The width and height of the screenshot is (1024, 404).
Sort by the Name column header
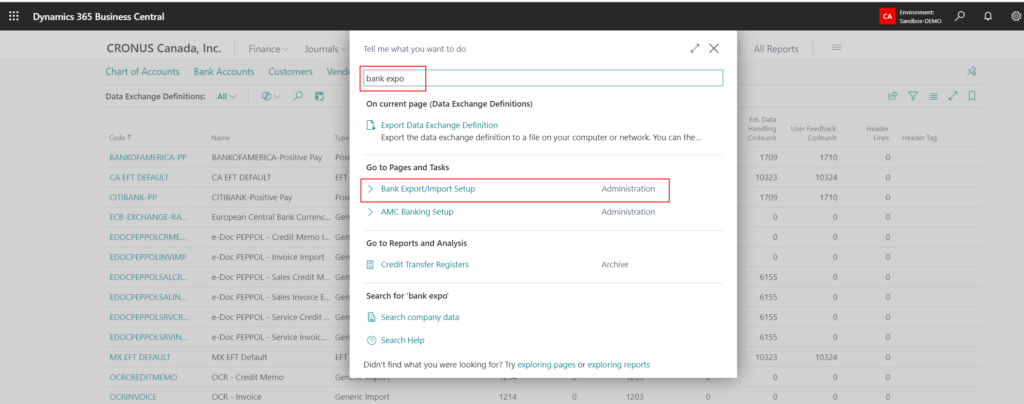[x=220, y=138]
